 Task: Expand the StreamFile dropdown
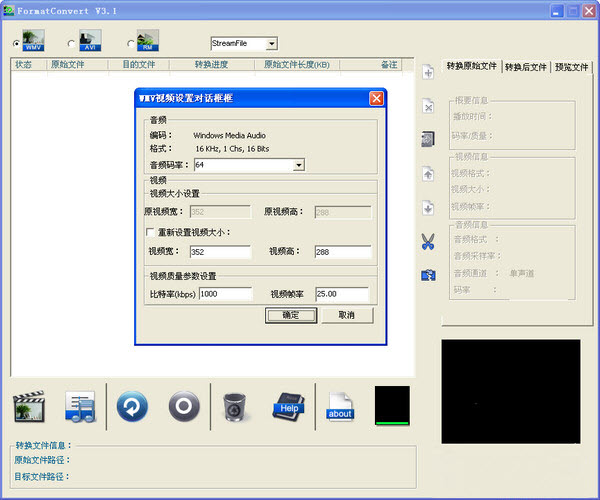point(271,44)
